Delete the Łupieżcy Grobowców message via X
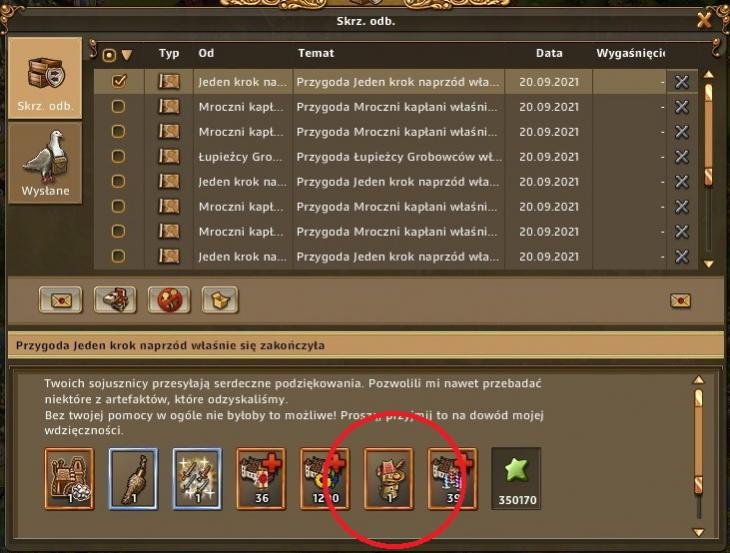Image resolution: width=730 pixels, height=553 pixels. [682, 156]
